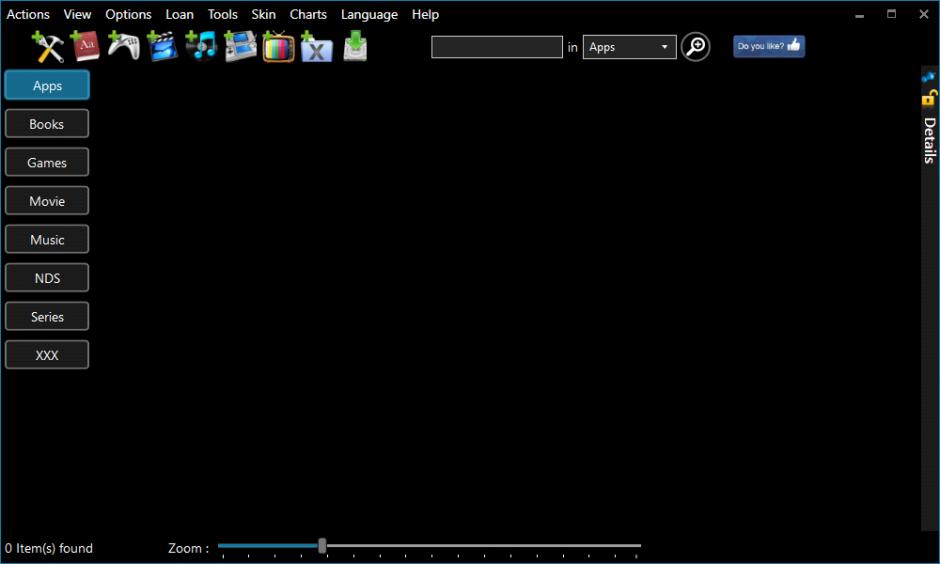The width and height of the screenshot is (940, 564).
Task: Open the Skin menu
Action: point(263,14)
